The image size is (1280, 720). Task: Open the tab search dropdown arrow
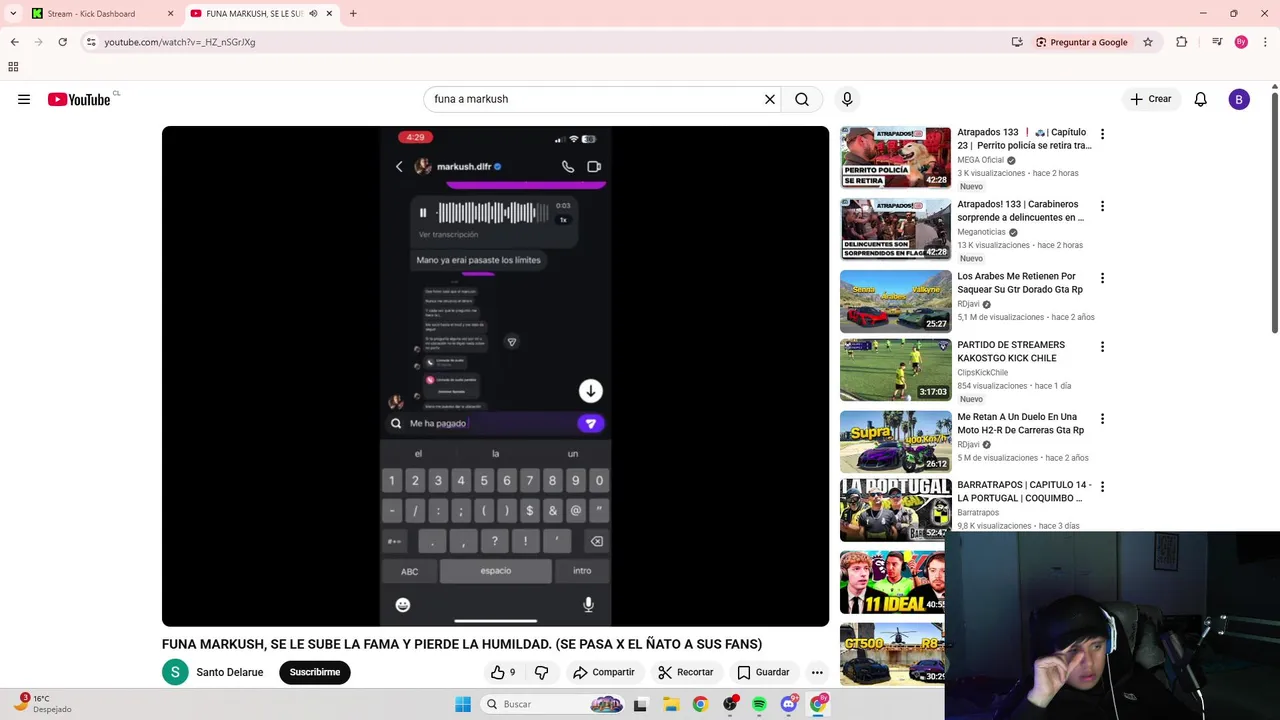coord(13,14)
